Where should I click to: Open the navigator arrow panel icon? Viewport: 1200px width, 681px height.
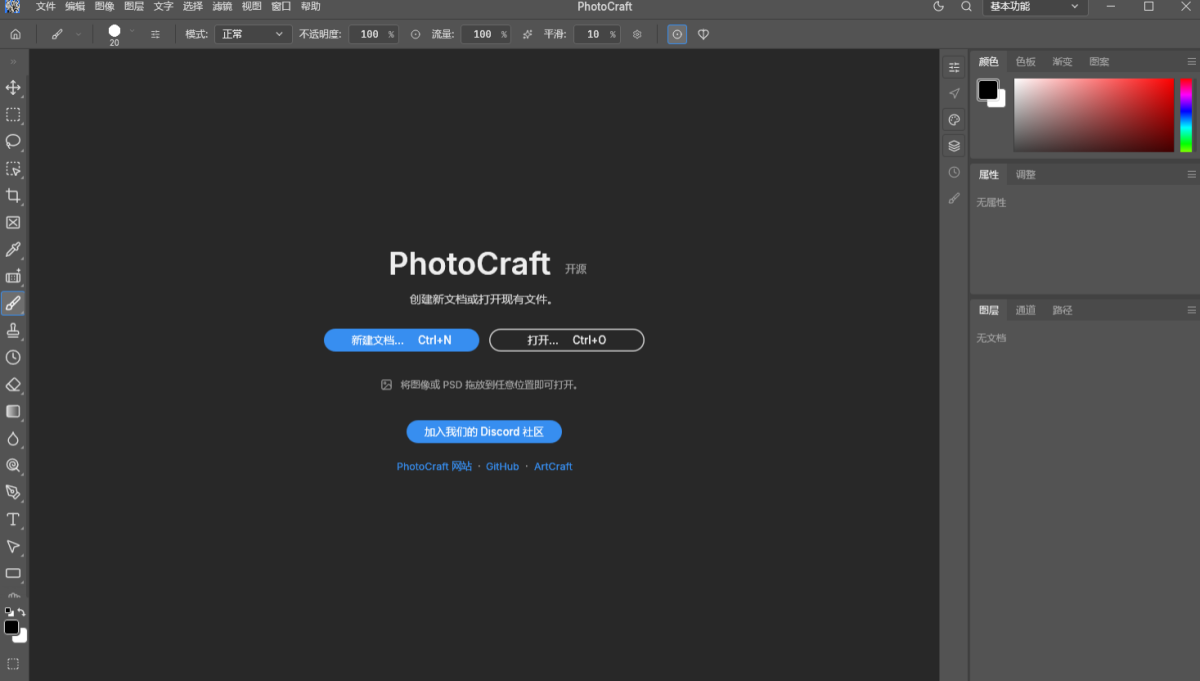point(954,93)
